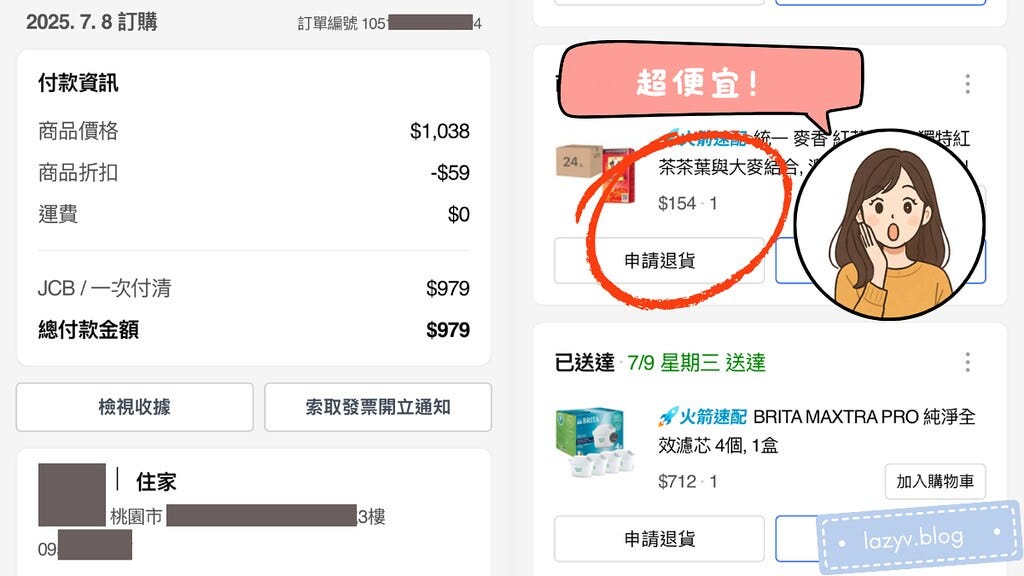Click the 住家 address label

[x=156, y=482]
